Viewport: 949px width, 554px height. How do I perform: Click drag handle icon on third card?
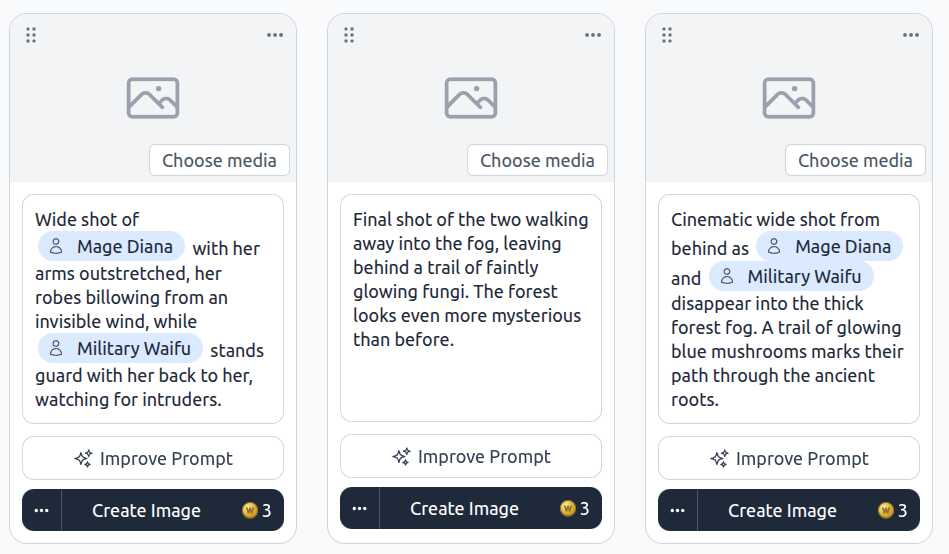coord(667,35)
